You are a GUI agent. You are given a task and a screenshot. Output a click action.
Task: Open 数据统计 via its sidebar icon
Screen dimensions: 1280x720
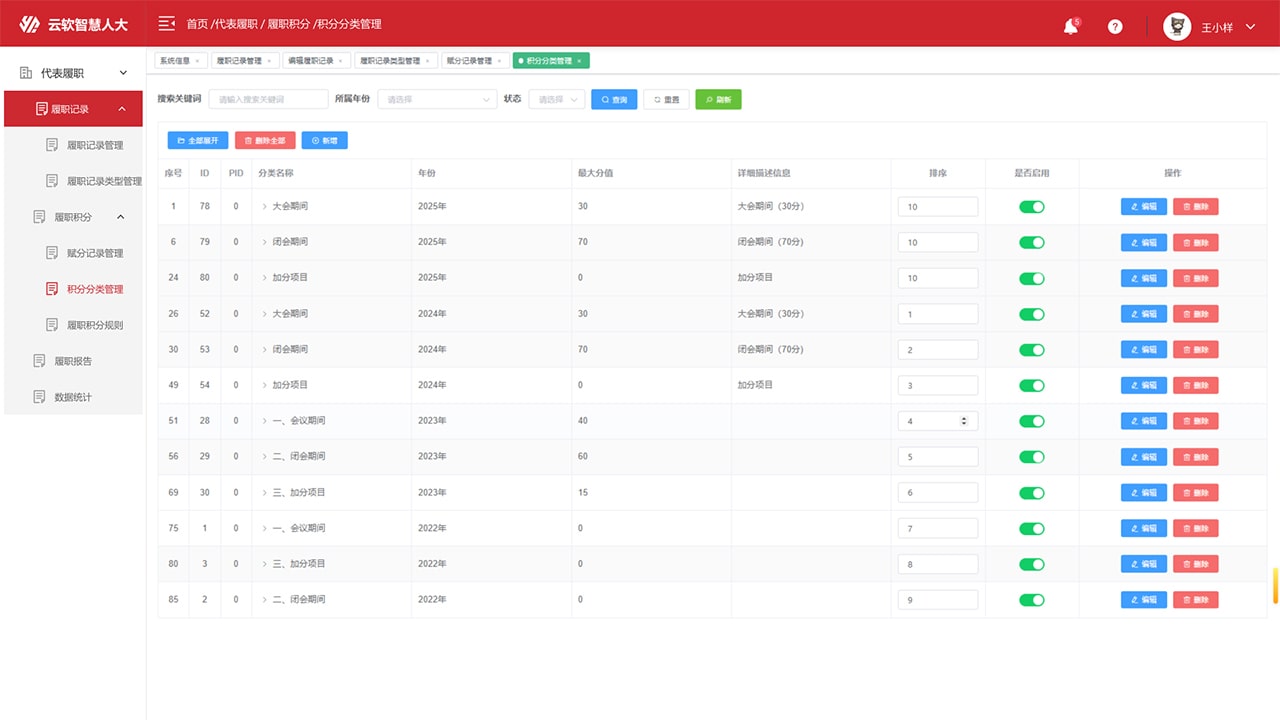[x=40, y=397]
